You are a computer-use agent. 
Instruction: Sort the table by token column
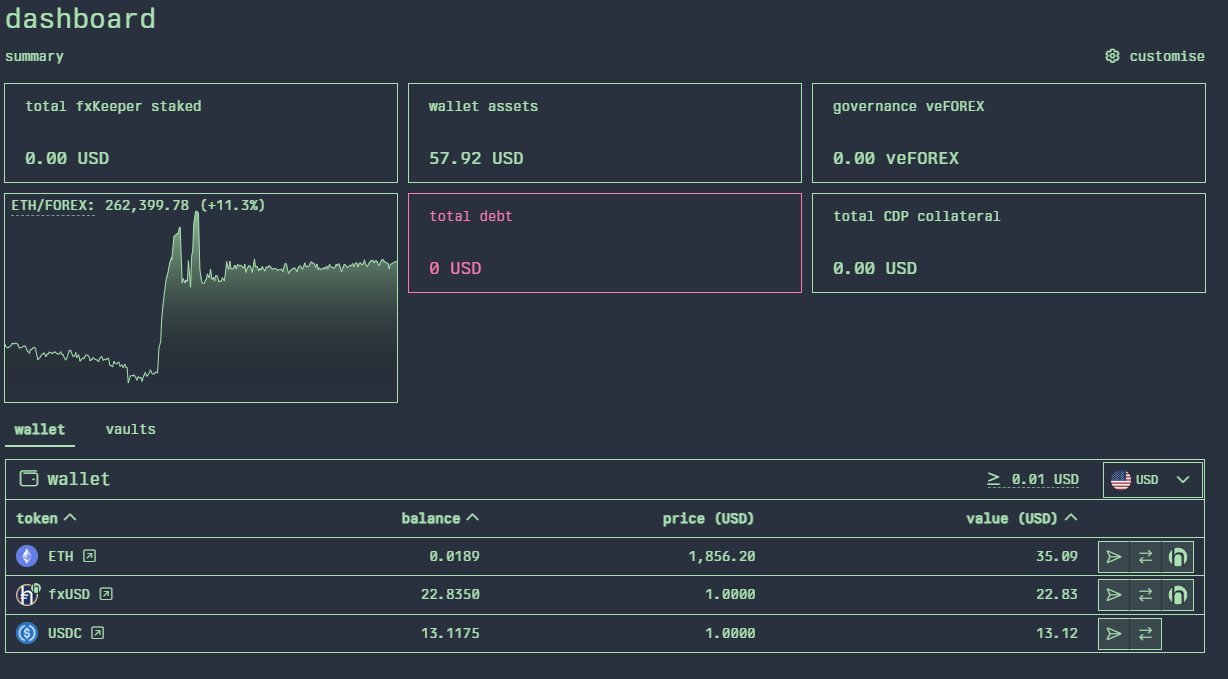pyautogui.click(x=46, y=518)
